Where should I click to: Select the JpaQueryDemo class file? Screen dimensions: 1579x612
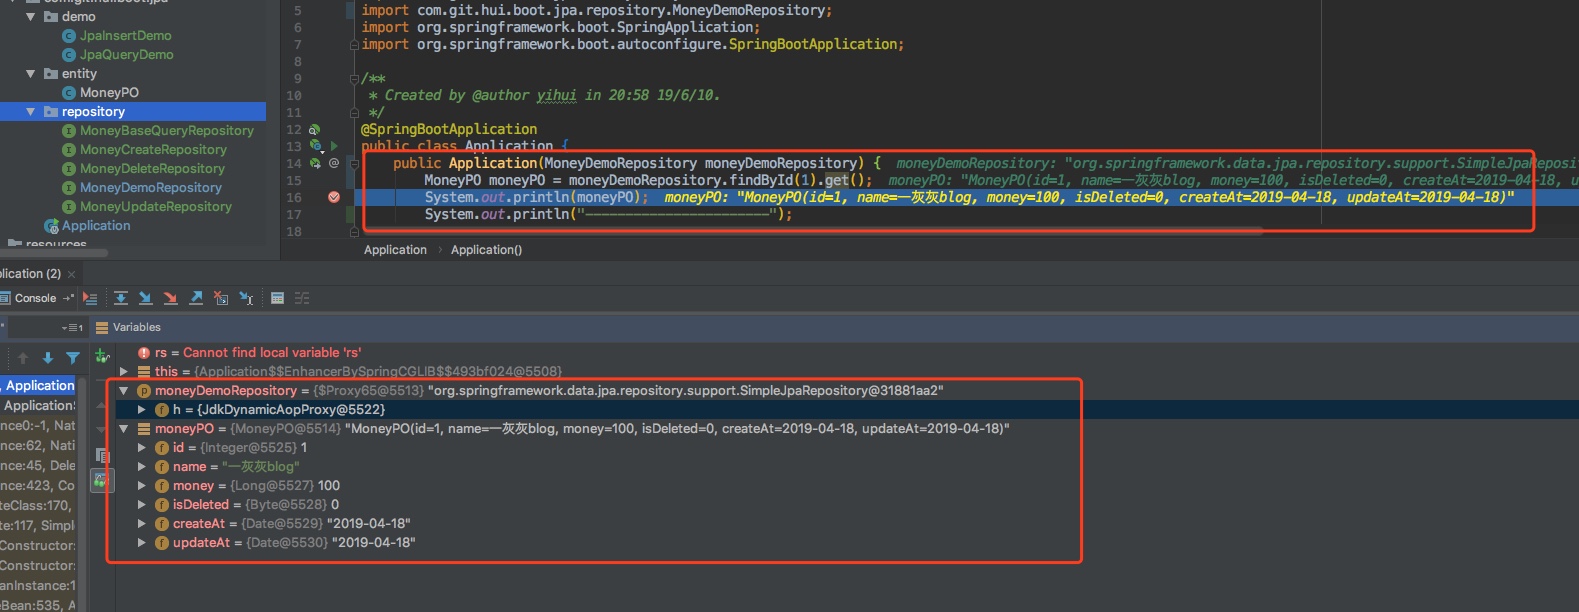[126, 55]
